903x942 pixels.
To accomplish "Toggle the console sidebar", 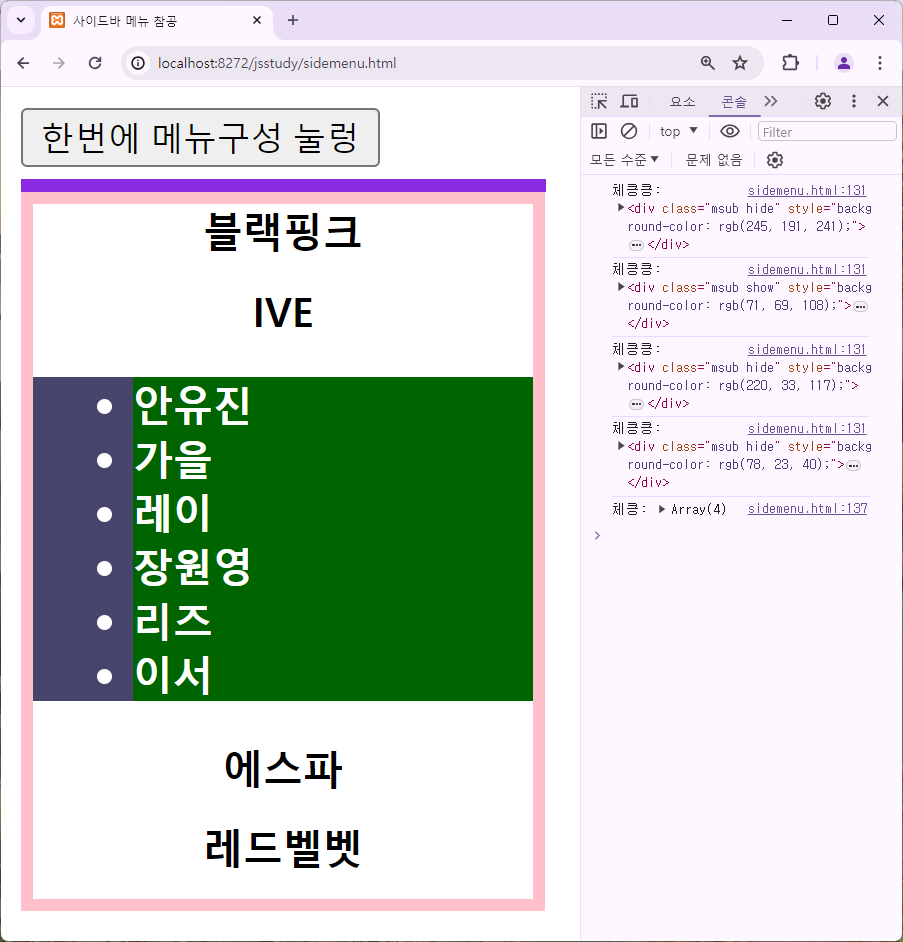I will click(599, 131).
